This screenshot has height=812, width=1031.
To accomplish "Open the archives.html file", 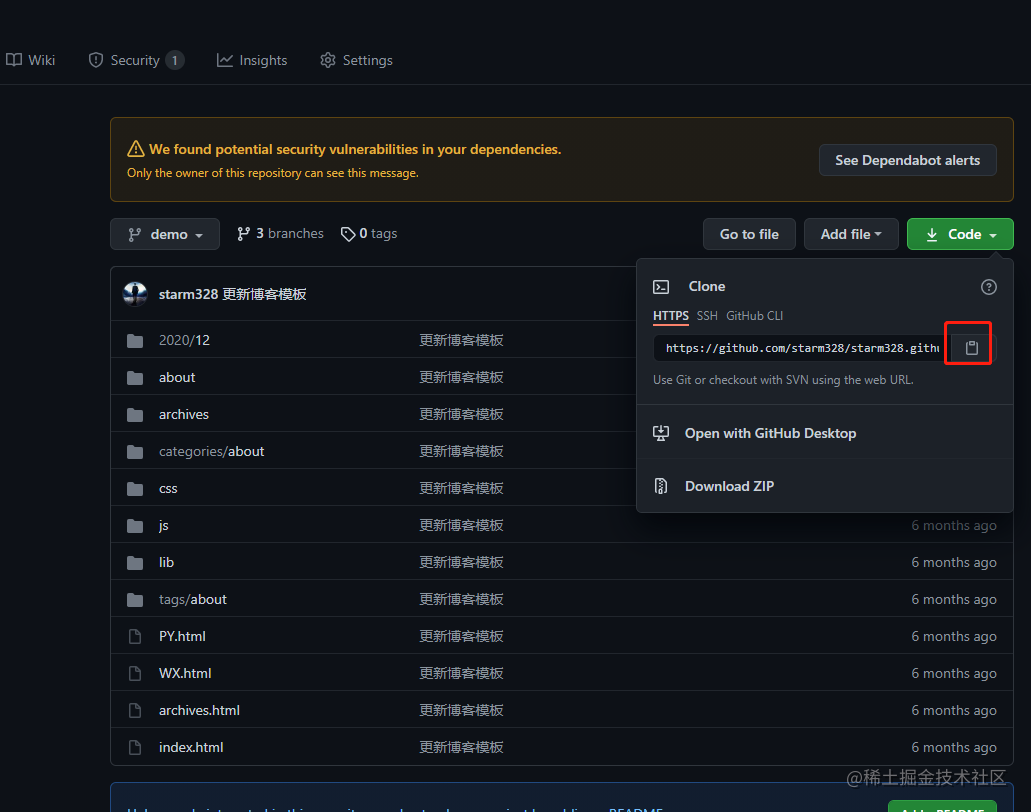I will 199,710.
